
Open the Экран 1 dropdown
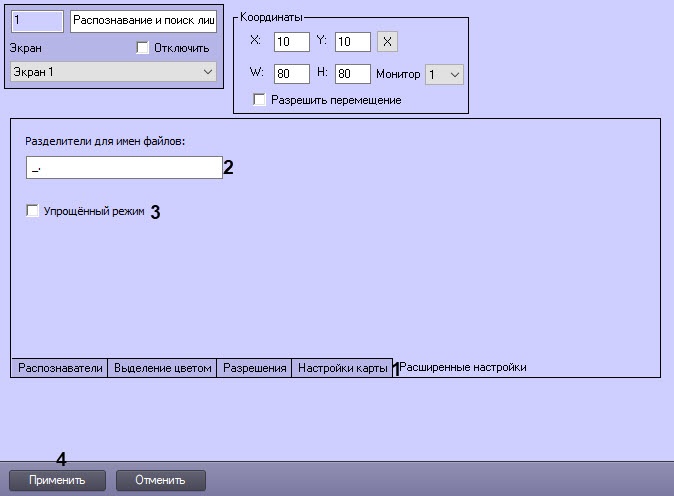pos(113,72)
